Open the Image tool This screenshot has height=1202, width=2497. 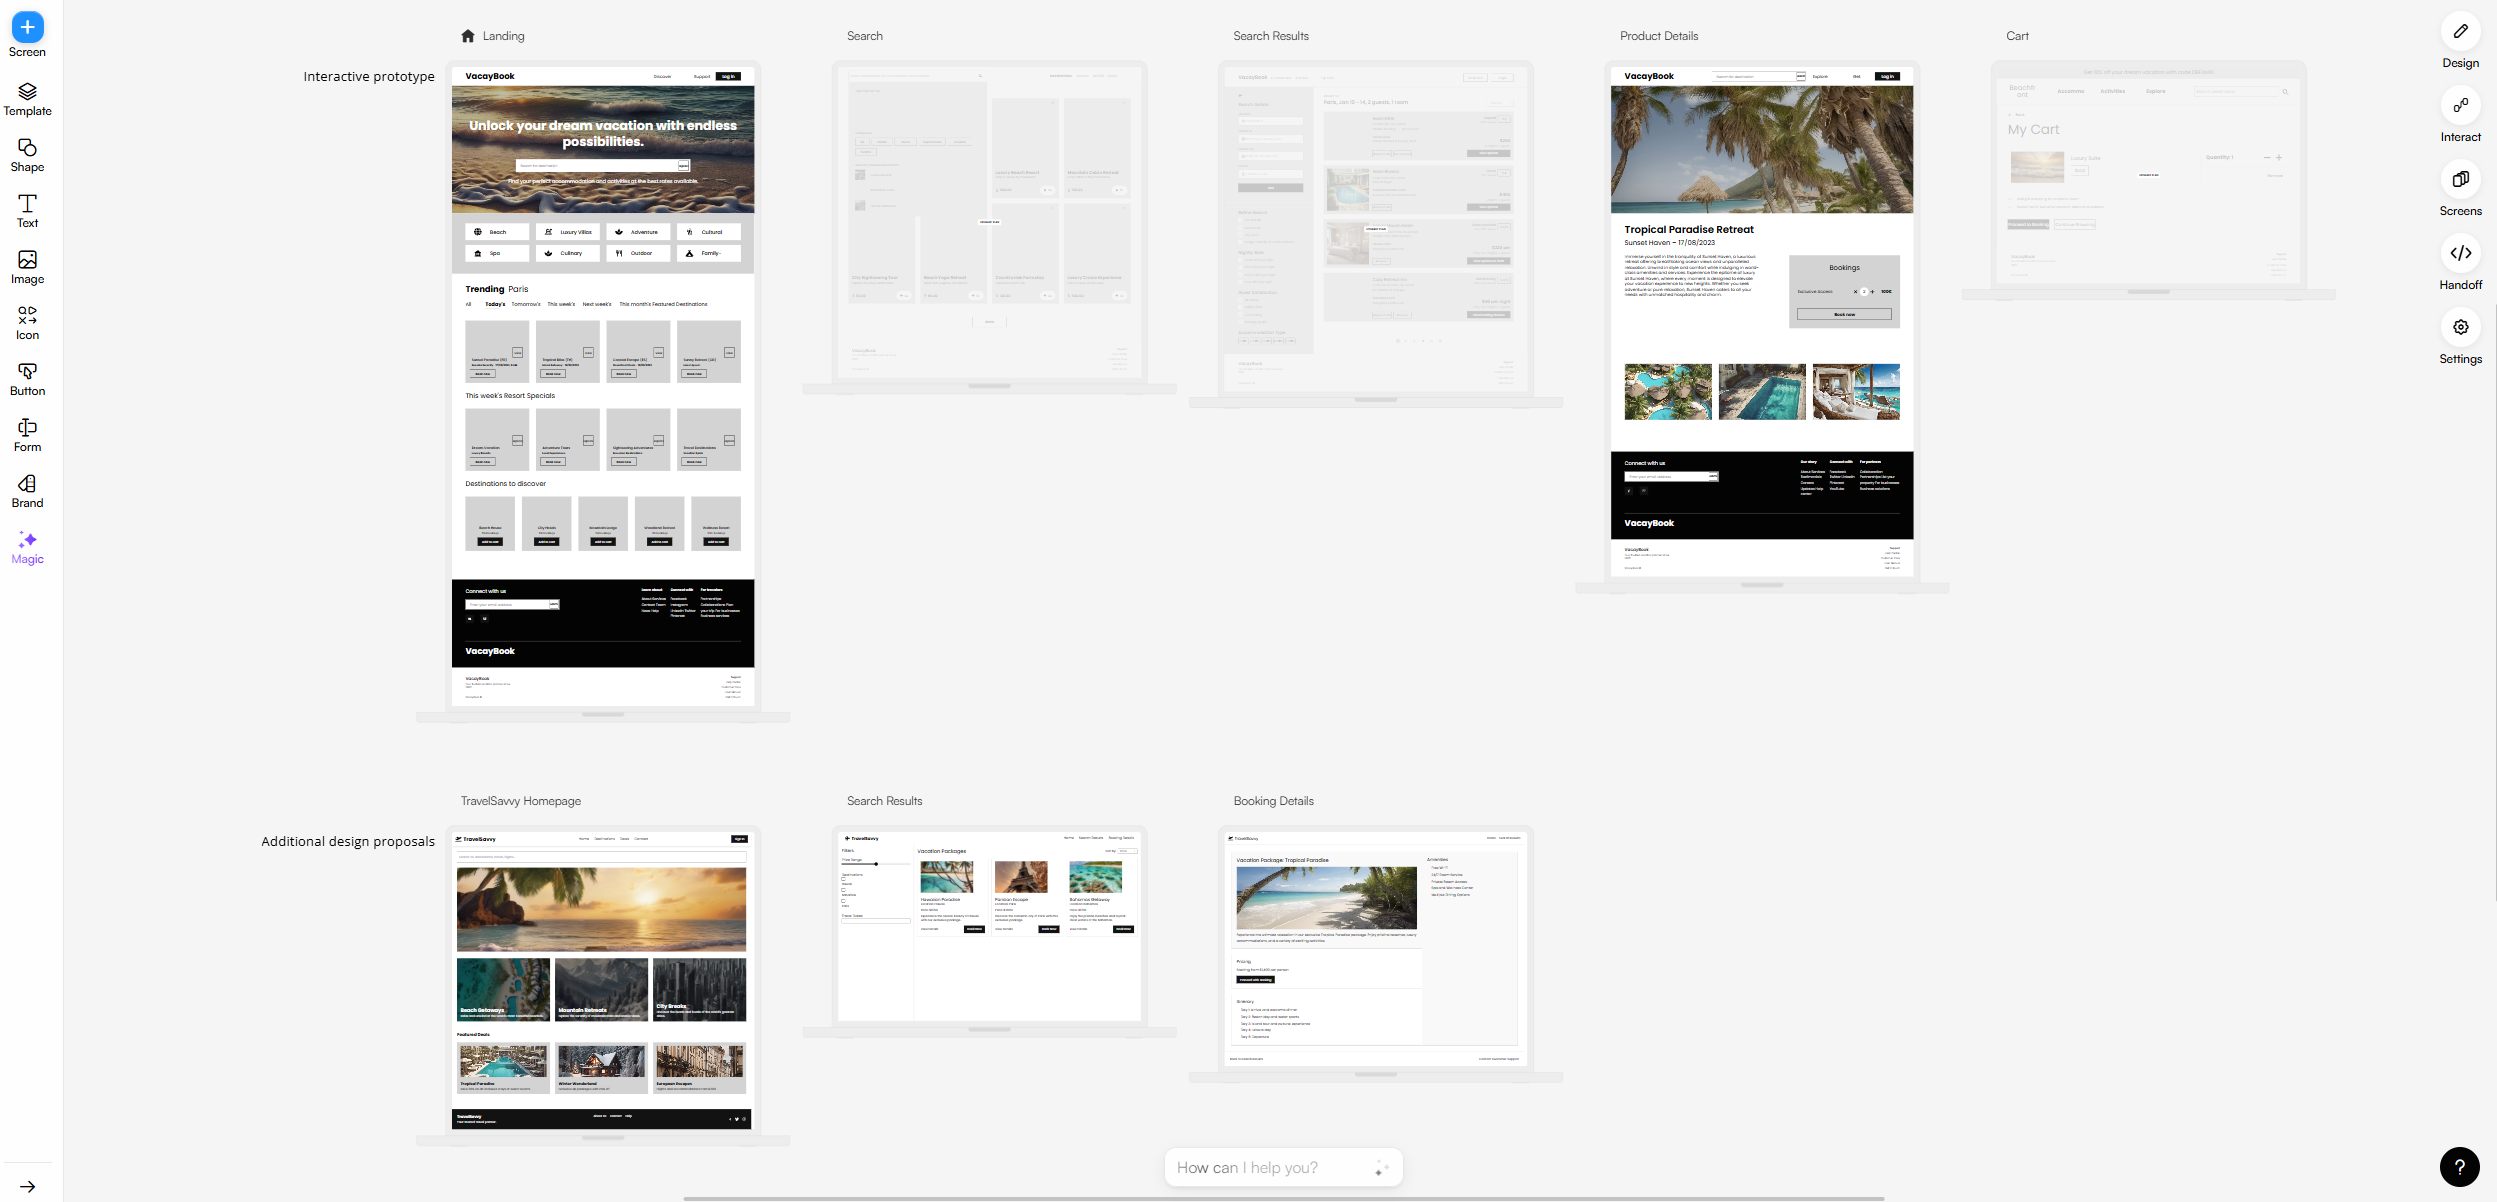pyautogui.click(x=27, y=267)
